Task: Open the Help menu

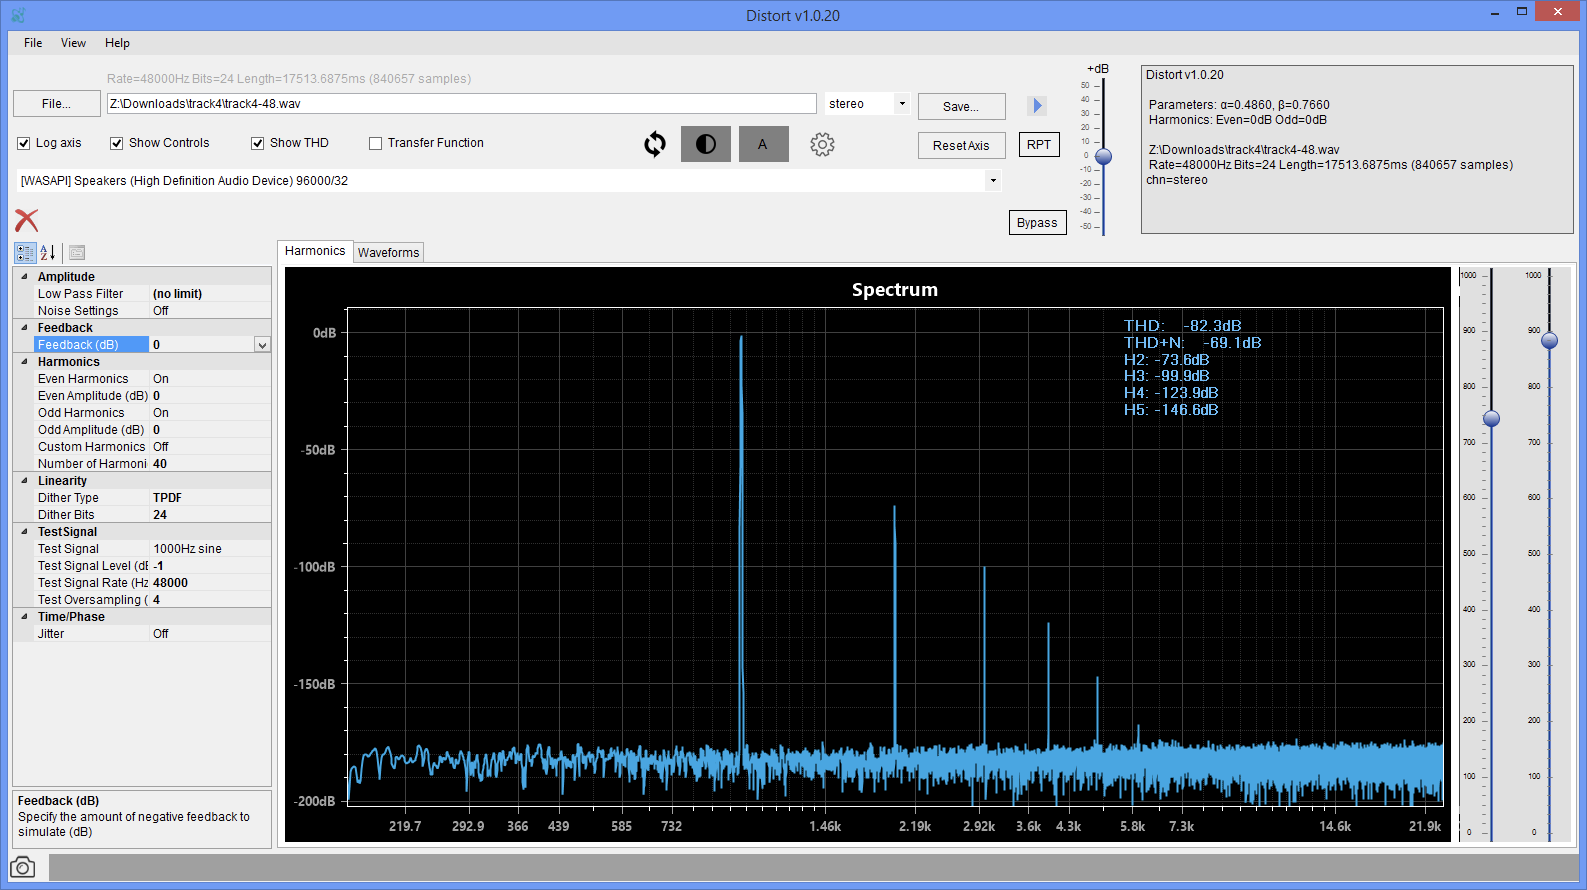Action: 117,43
